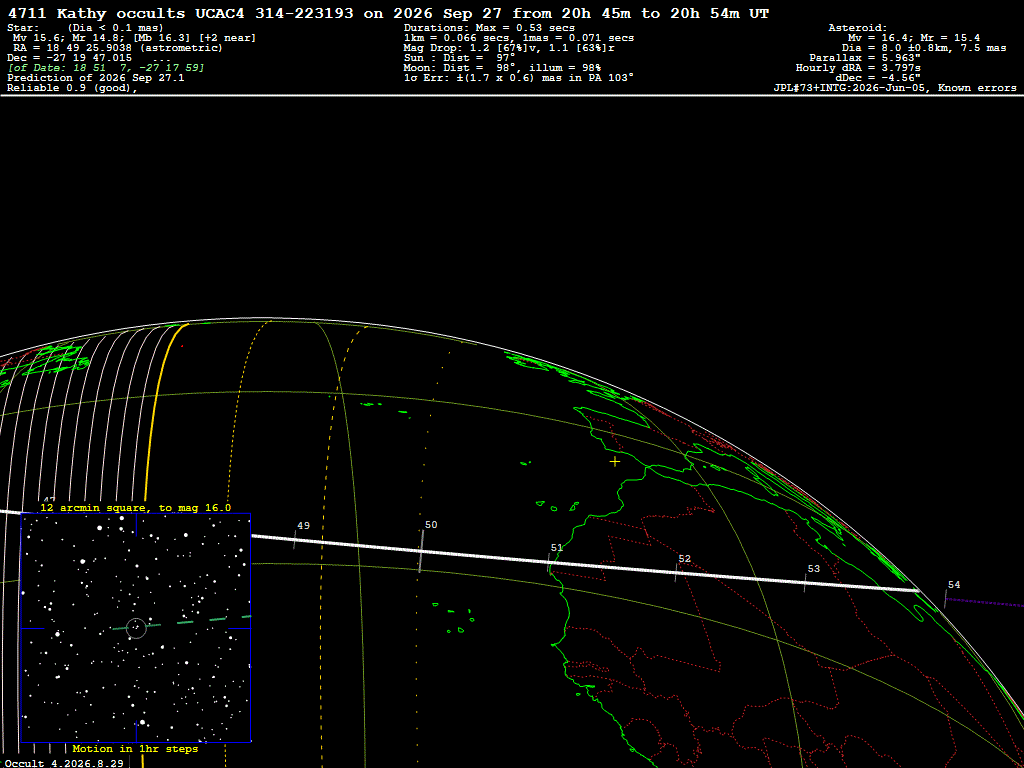Click time marker 54 near the limb
This screenshot has width=1024, height=768.
953,585
